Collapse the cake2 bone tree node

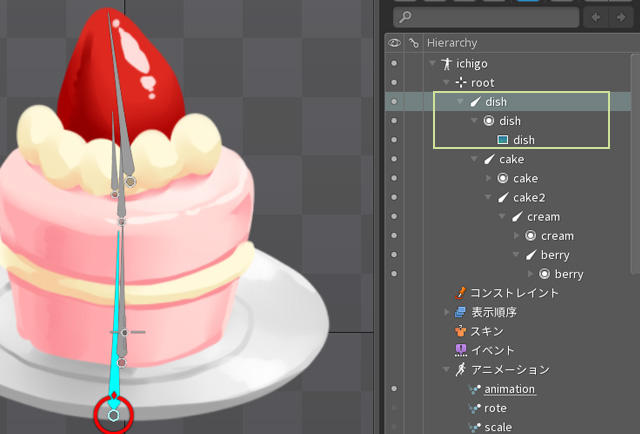pos(489,198)
